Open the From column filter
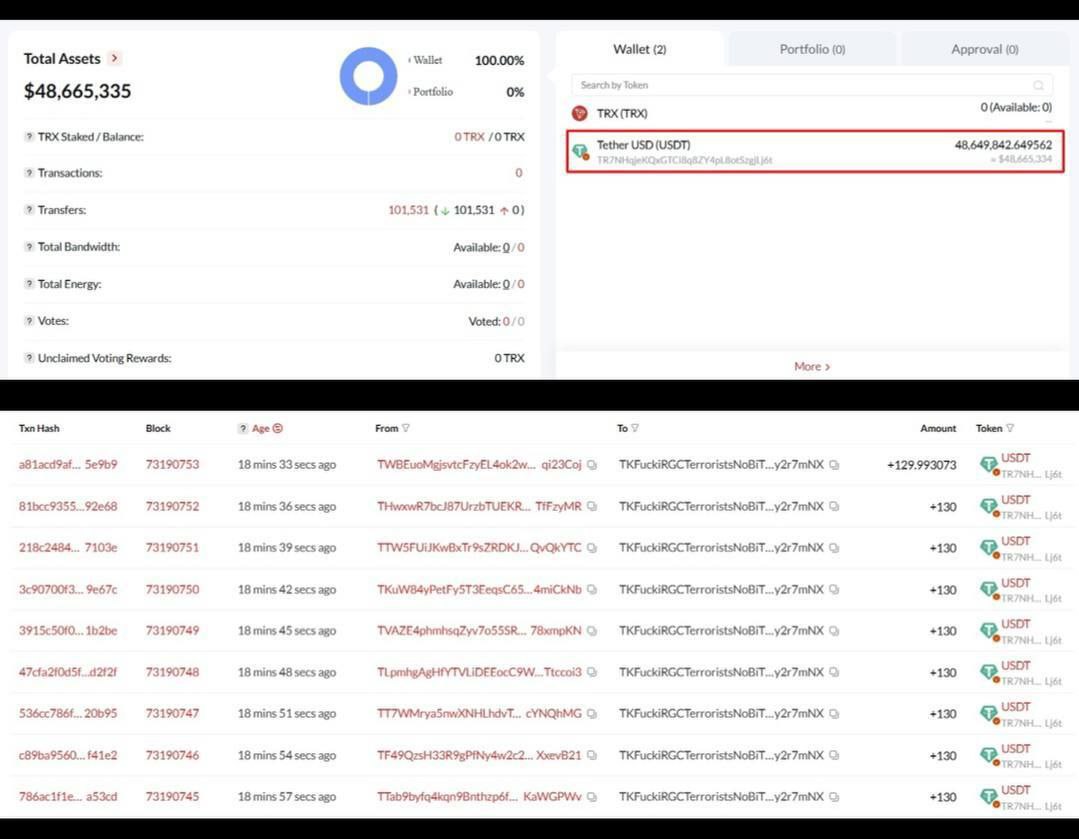Screen dimensions: 1079x839 tap(406, 428)
